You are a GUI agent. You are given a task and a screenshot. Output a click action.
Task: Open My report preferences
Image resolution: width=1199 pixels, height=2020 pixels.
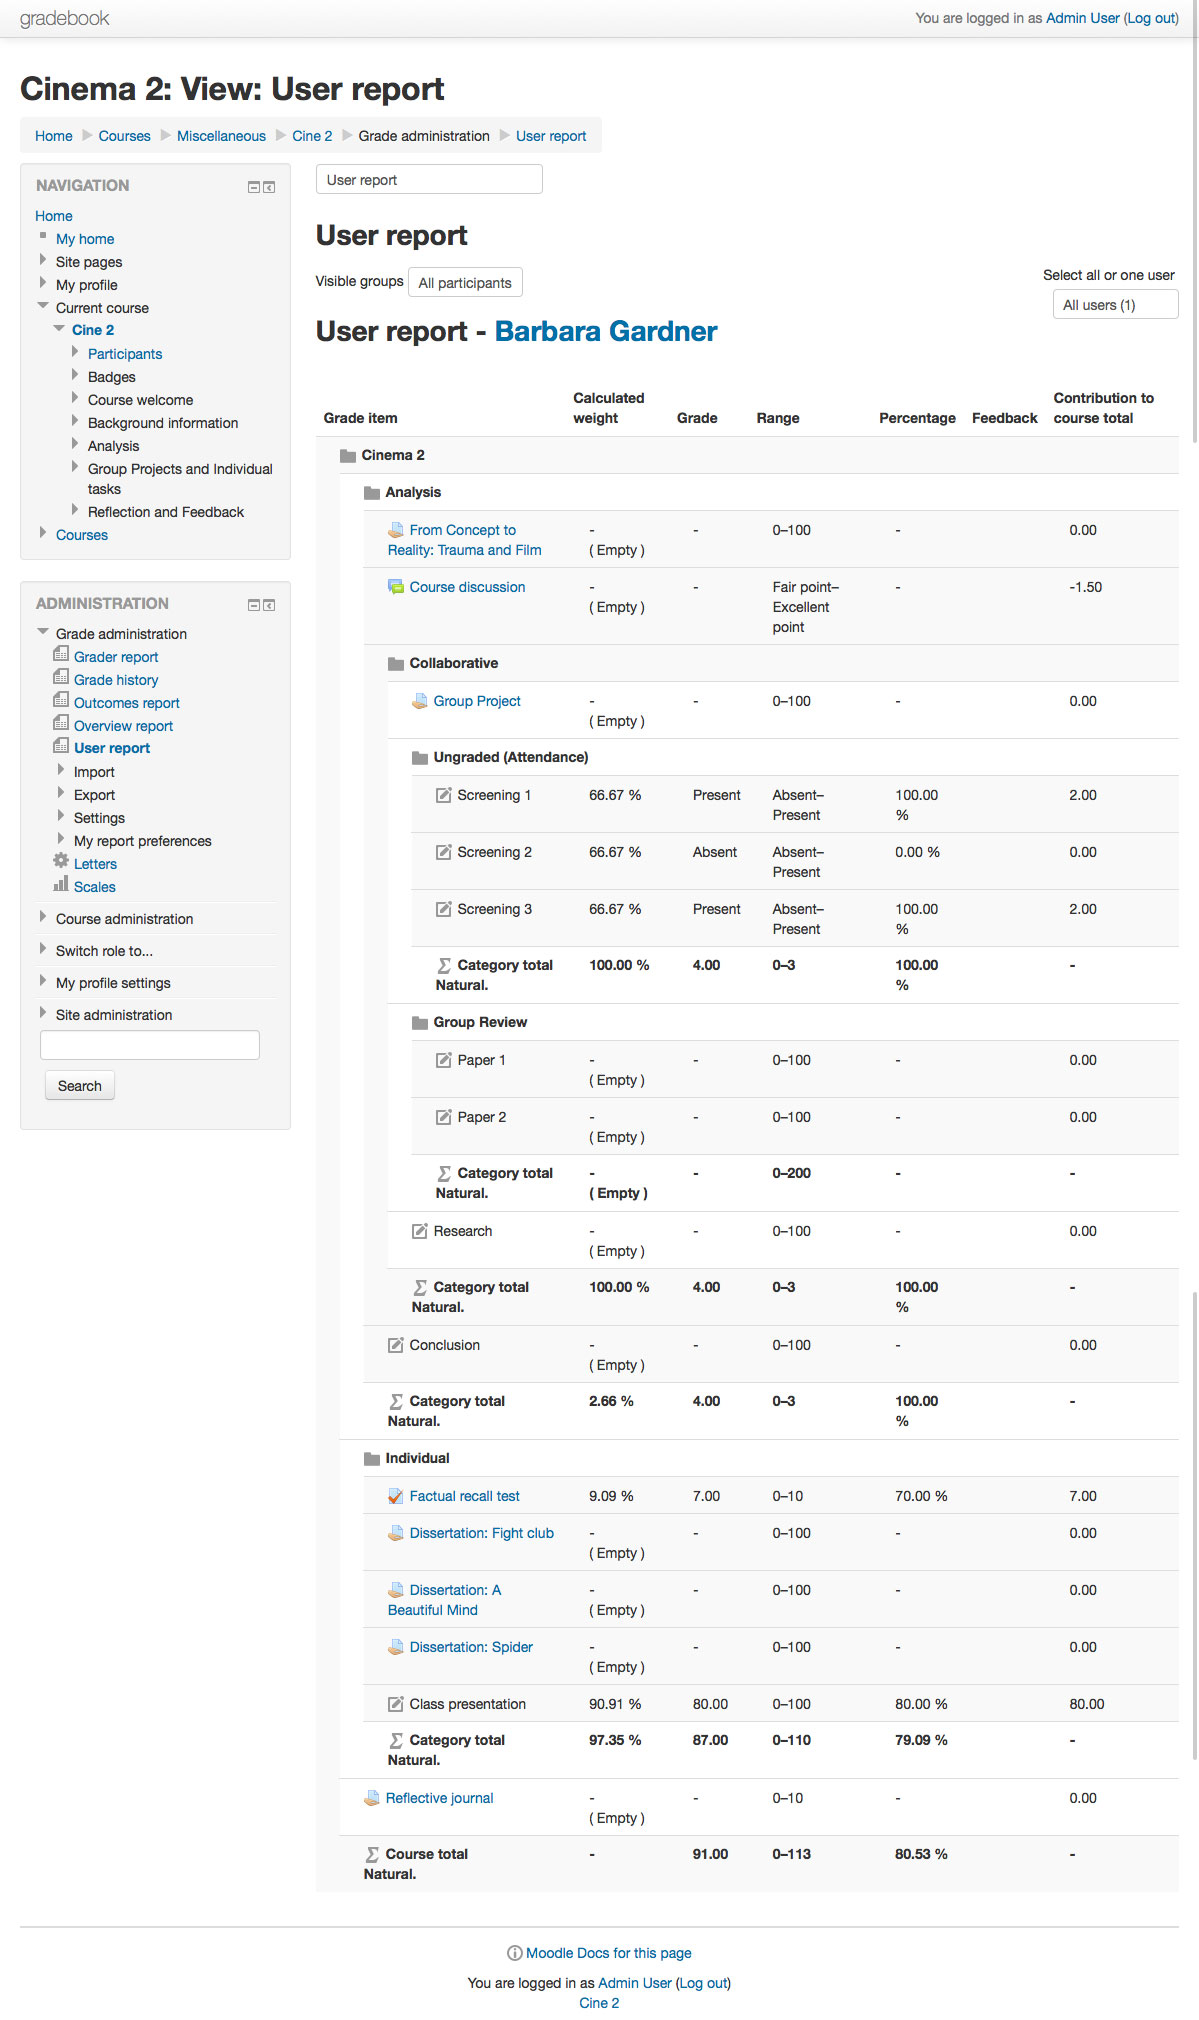[x=143, y=841]
